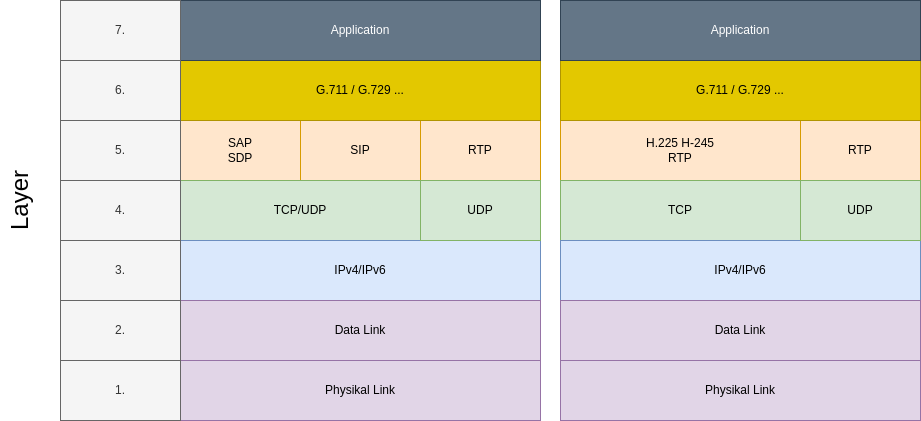The width and height of the screenshot is (921, 421).
Task: Click the plain TCP block
Action: (x=680, y=210)
